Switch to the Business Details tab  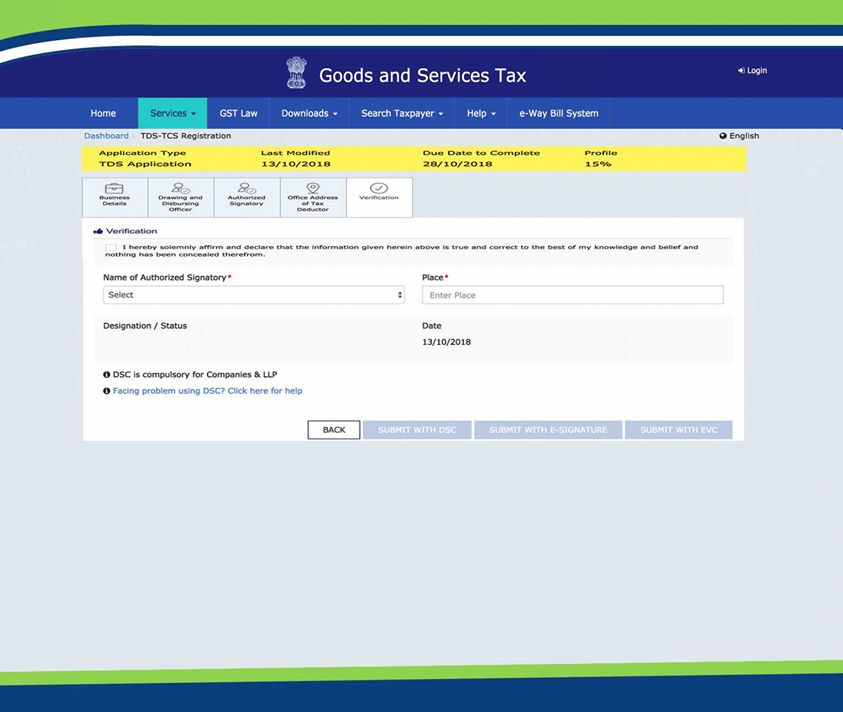coord(115,197)
